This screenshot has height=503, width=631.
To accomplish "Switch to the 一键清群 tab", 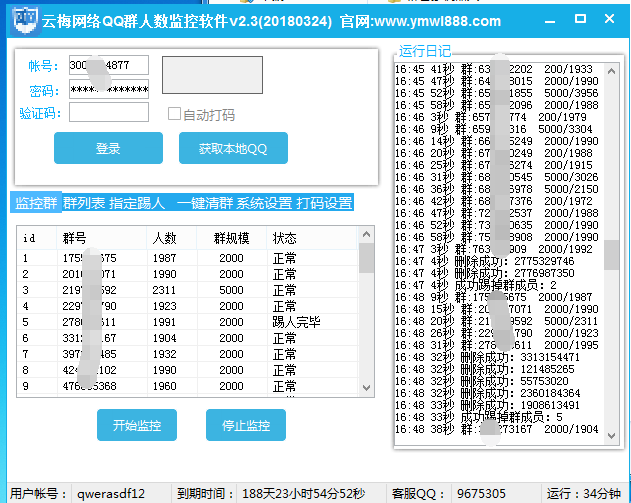I will point(205,202).
